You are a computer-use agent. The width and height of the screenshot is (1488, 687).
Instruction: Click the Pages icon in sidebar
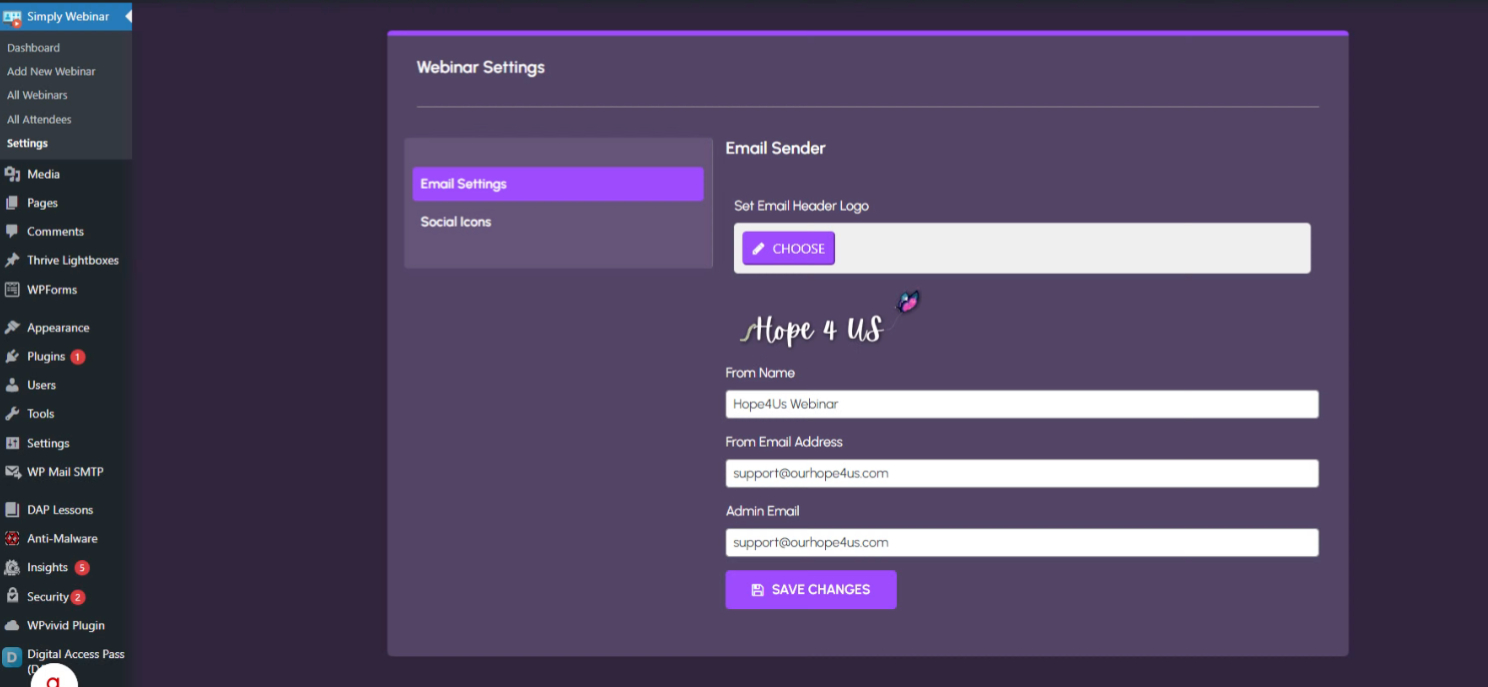pyautogui.click(x=12, y=203)
